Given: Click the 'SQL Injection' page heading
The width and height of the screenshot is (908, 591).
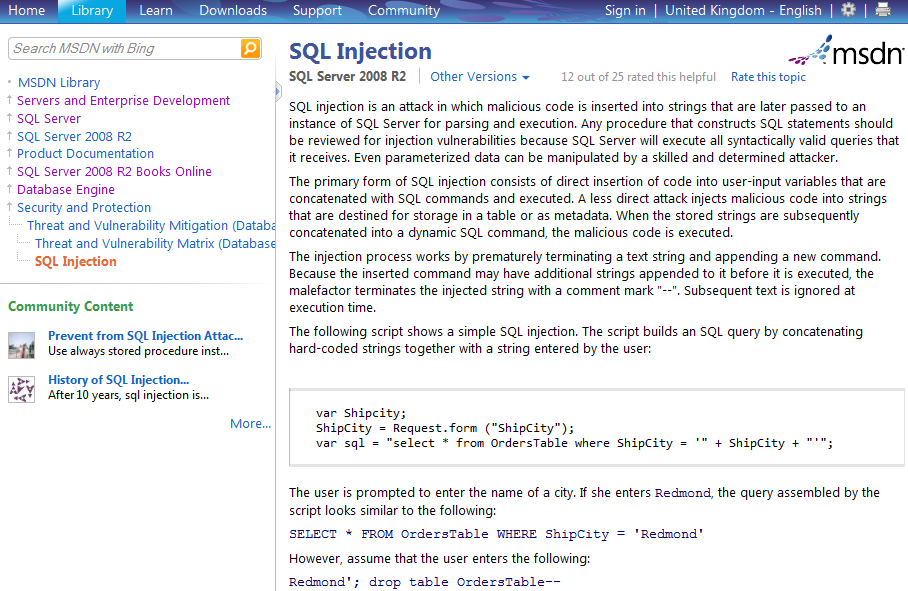Looking at the screenshot, I should 360,52.
